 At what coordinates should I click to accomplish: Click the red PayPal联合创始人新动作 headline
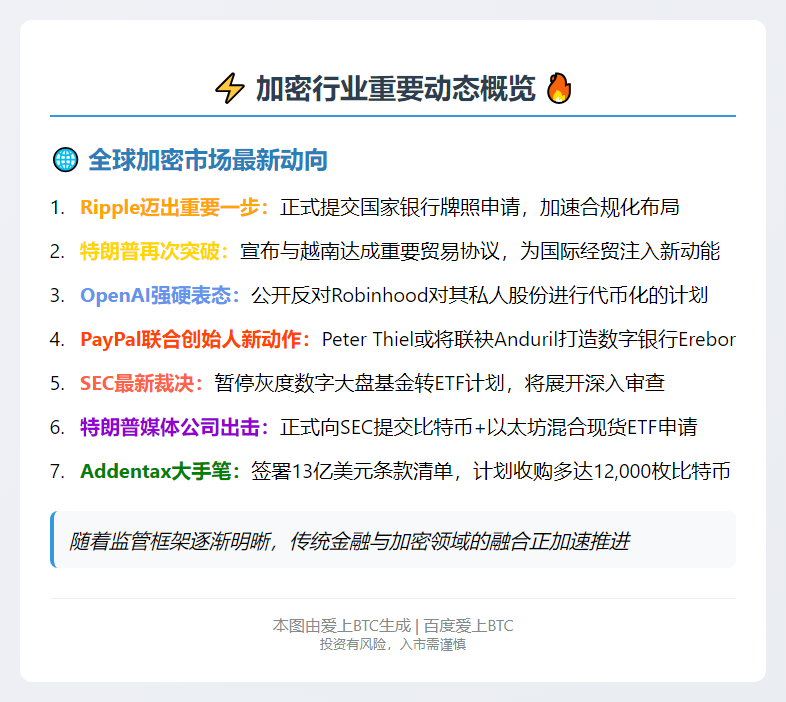[x=195, y=340]
